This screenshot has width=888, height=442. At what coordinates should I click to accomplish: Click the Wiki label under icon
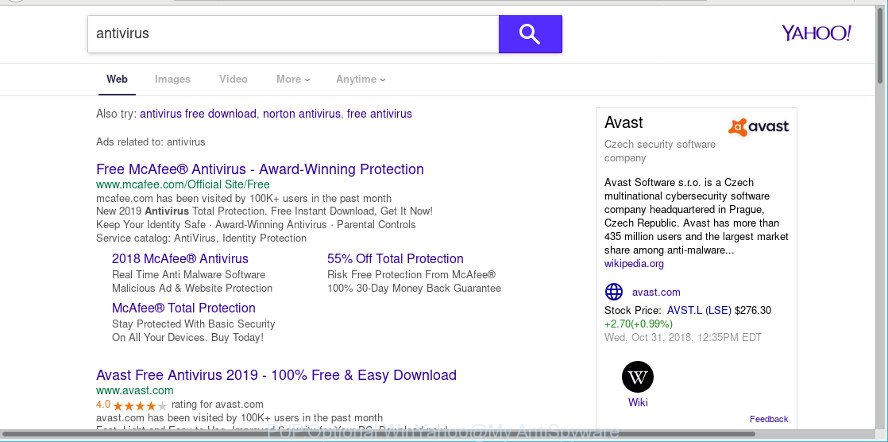(638, 403)
